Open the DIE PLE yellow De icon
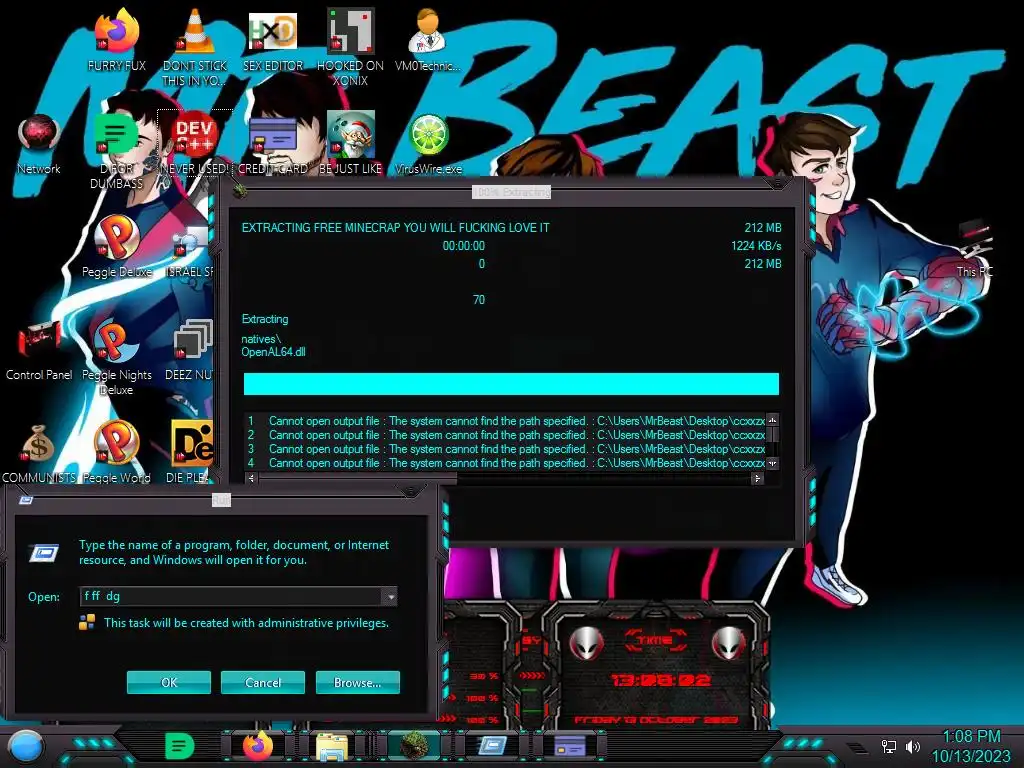The image size is (1024, 768). (191, 452)
